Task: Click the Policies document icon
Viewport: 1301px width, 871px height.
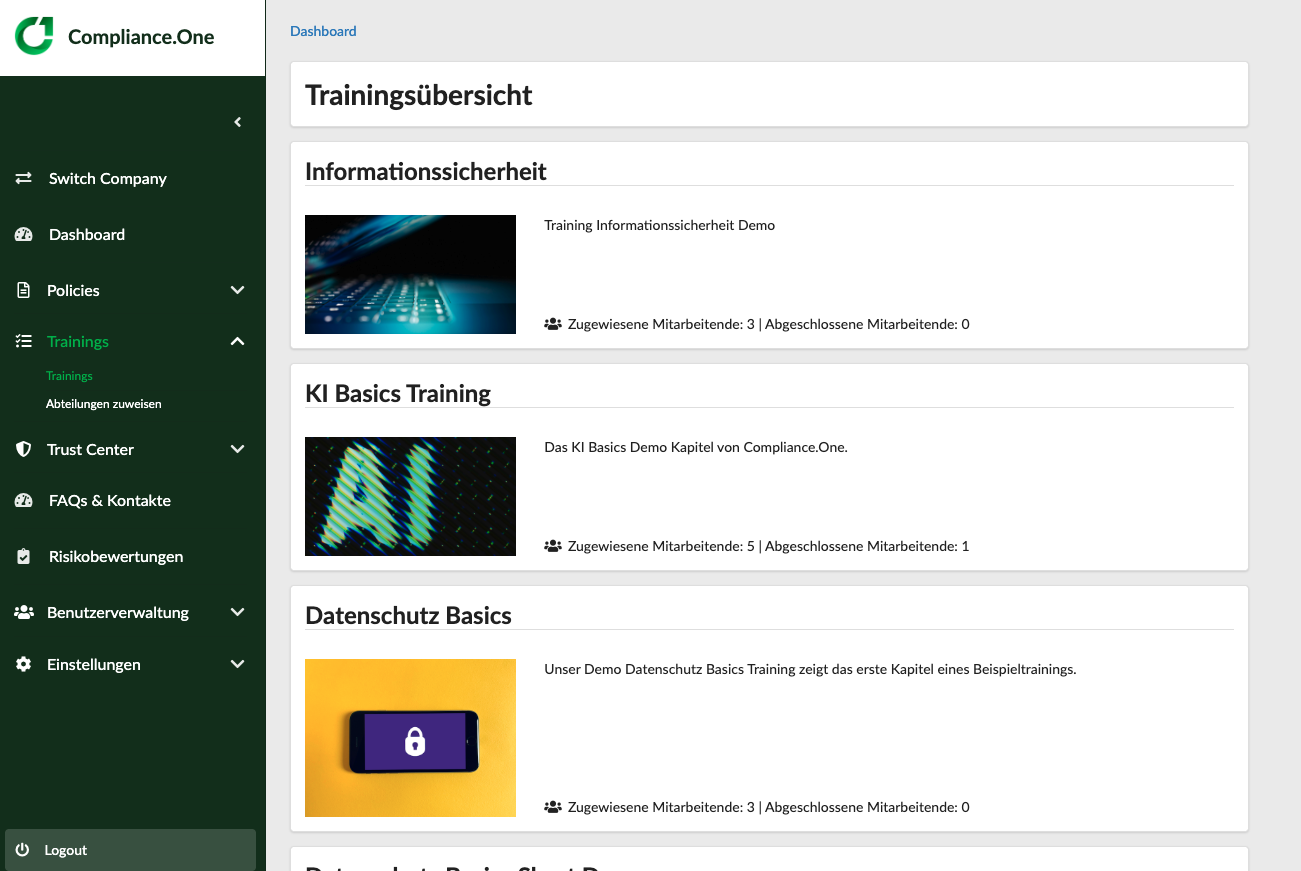Action: coord(24,290)
